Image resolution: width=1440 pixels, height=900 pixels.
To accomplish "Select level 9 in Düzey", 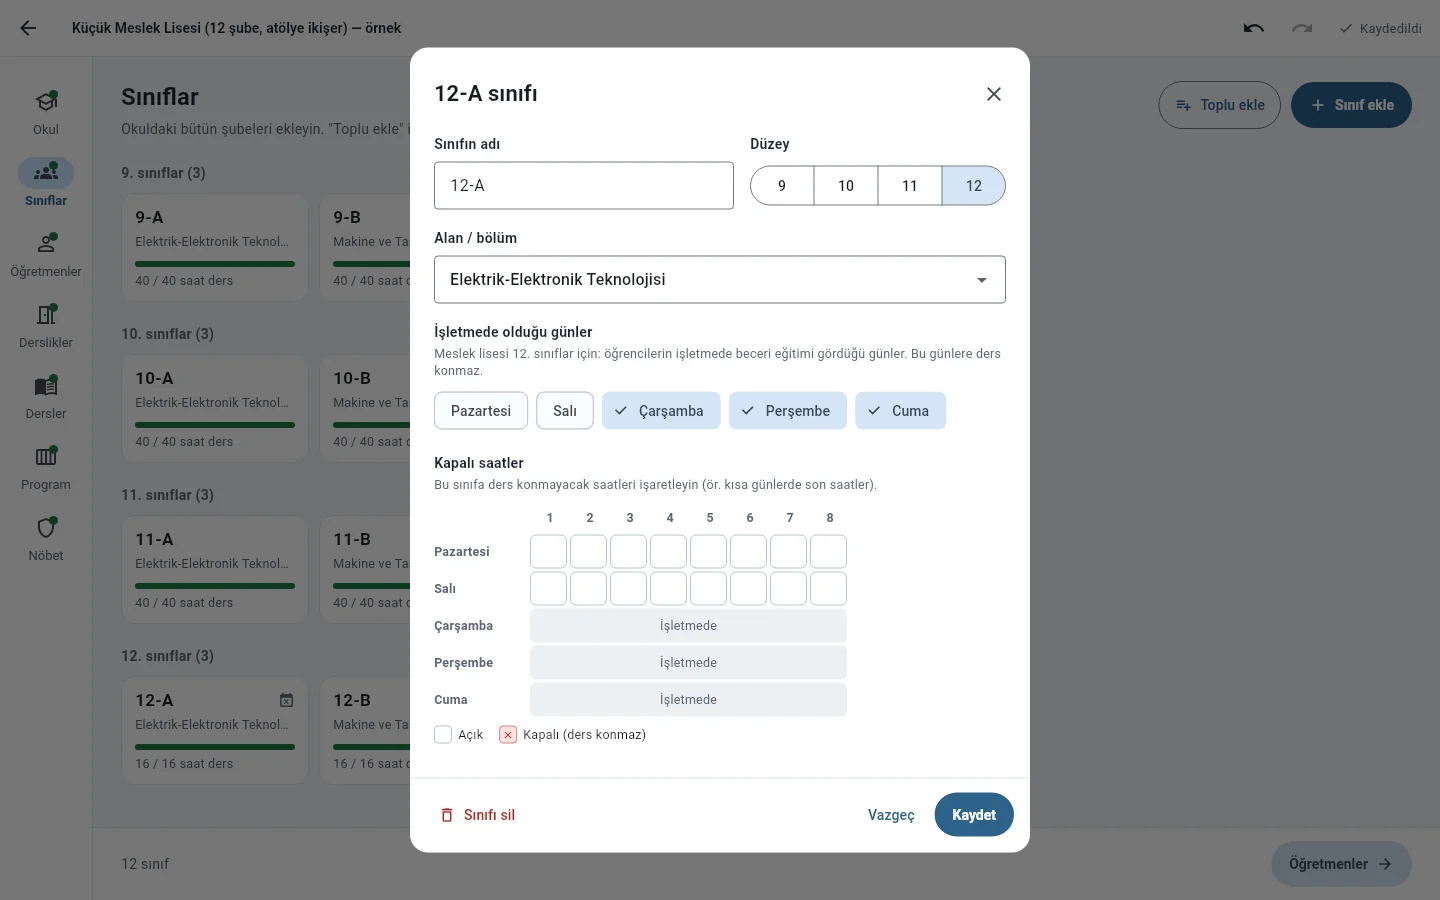I will coord(782,186).
